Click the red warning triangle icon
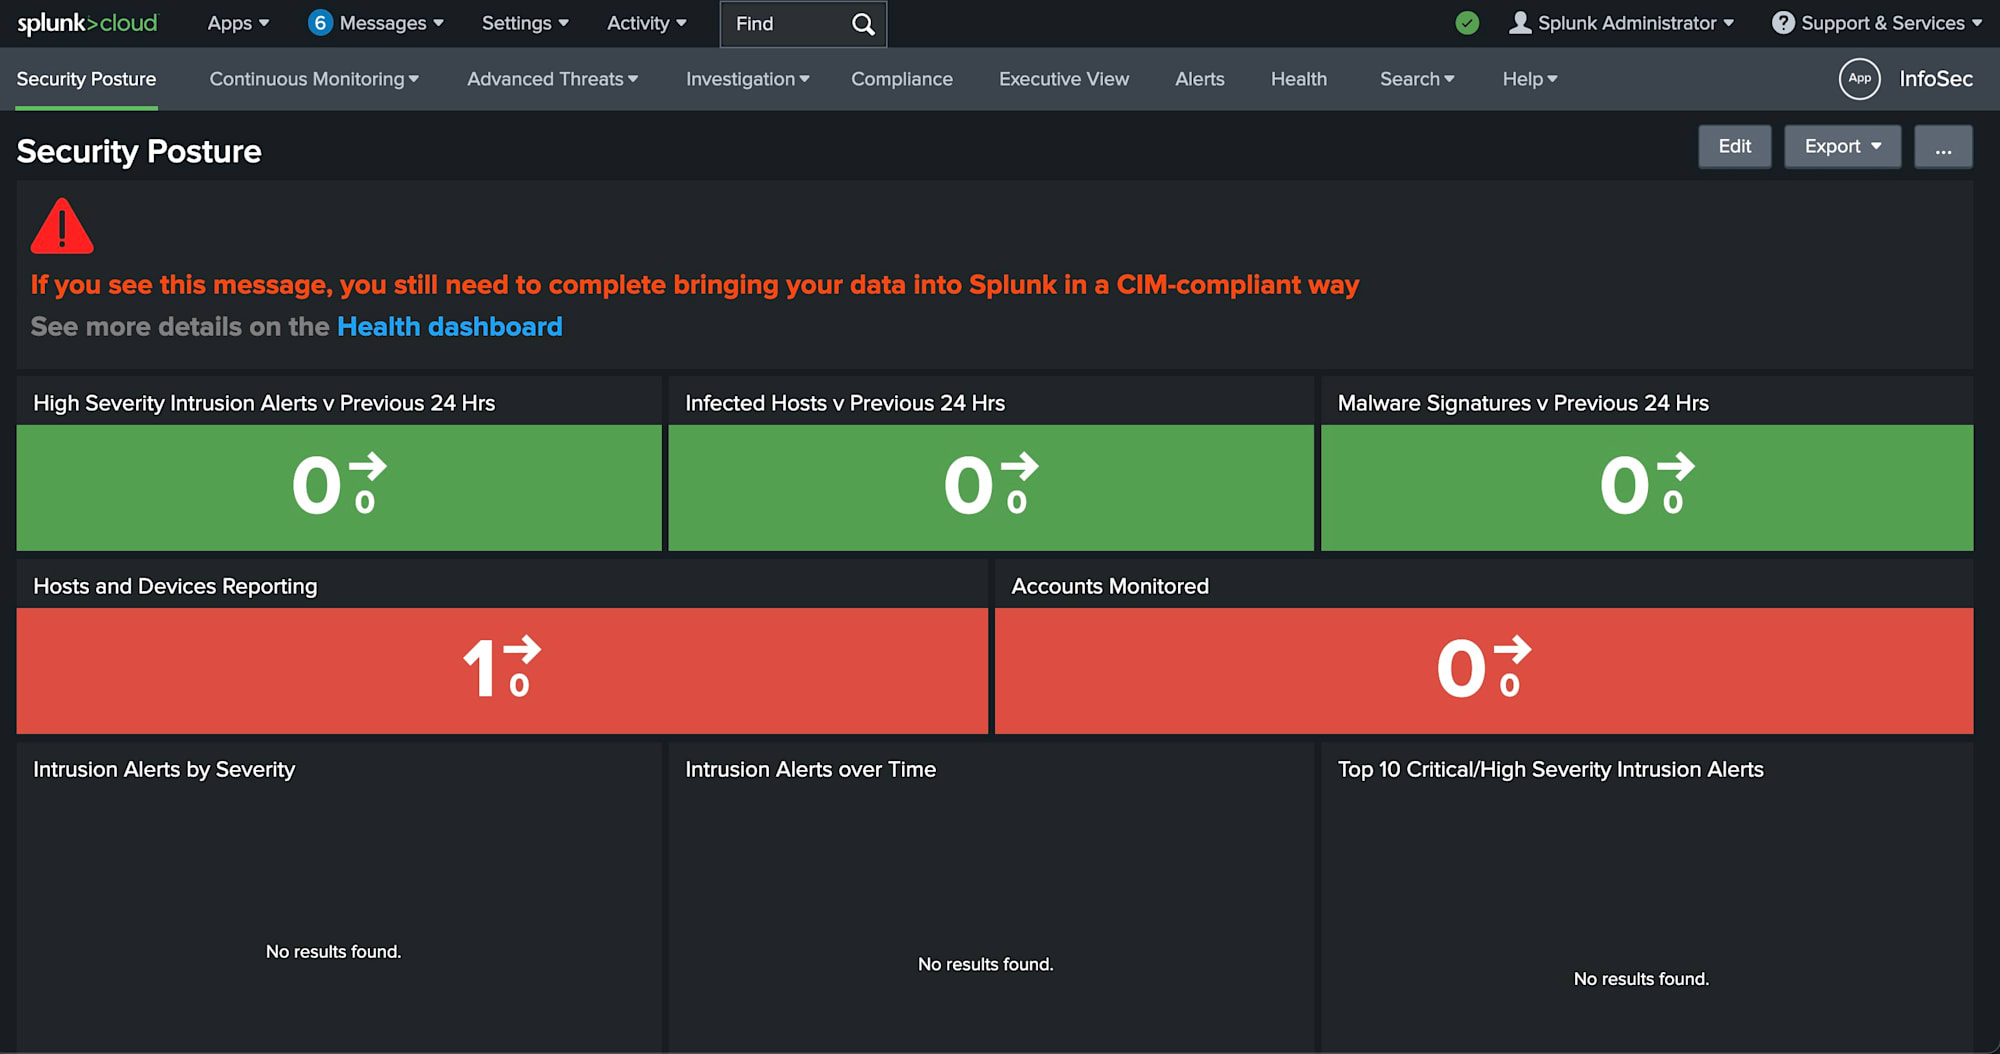The height and width of the screenshot is (1054, 2000). [62, 226]
